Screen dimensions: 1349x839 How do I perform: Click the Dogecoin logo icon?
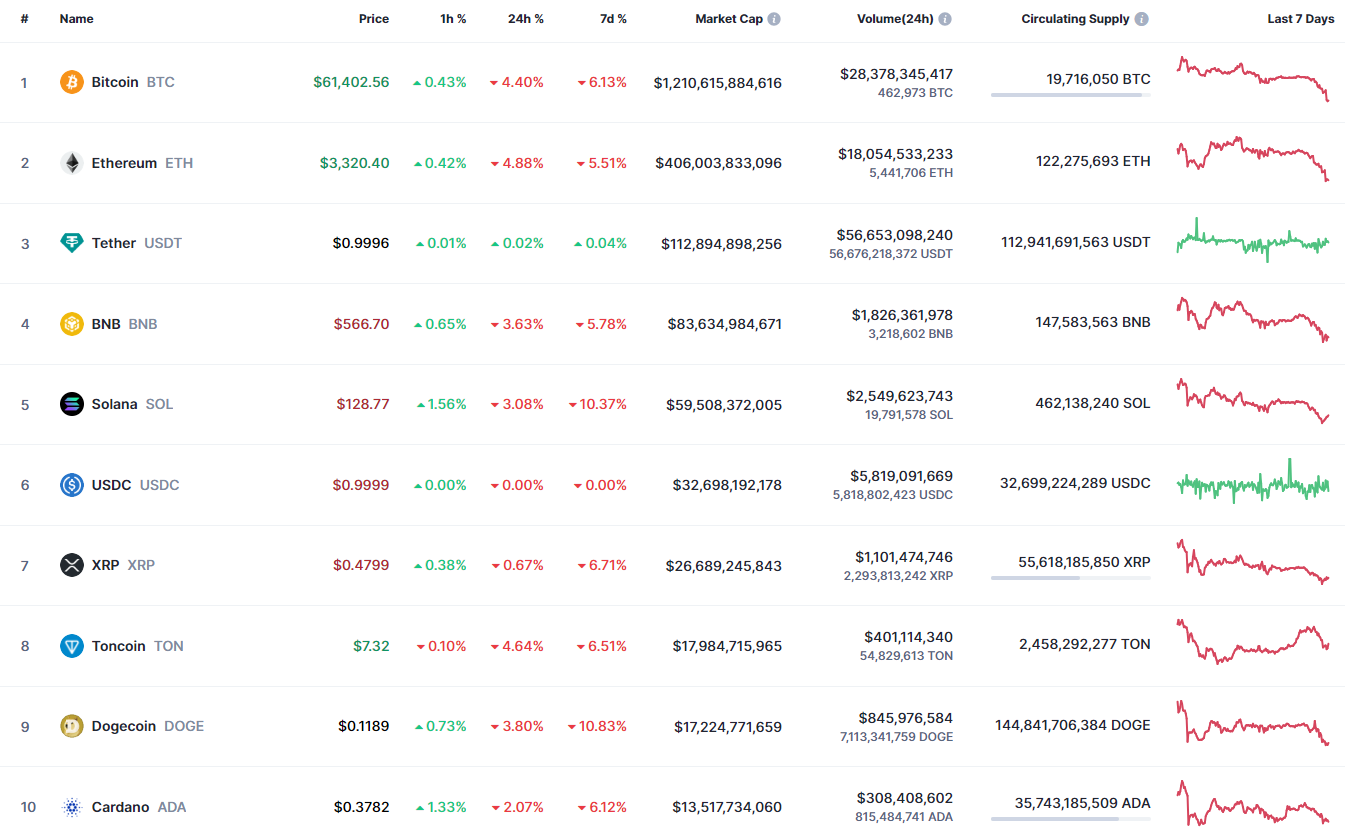[x=71, y=726]
